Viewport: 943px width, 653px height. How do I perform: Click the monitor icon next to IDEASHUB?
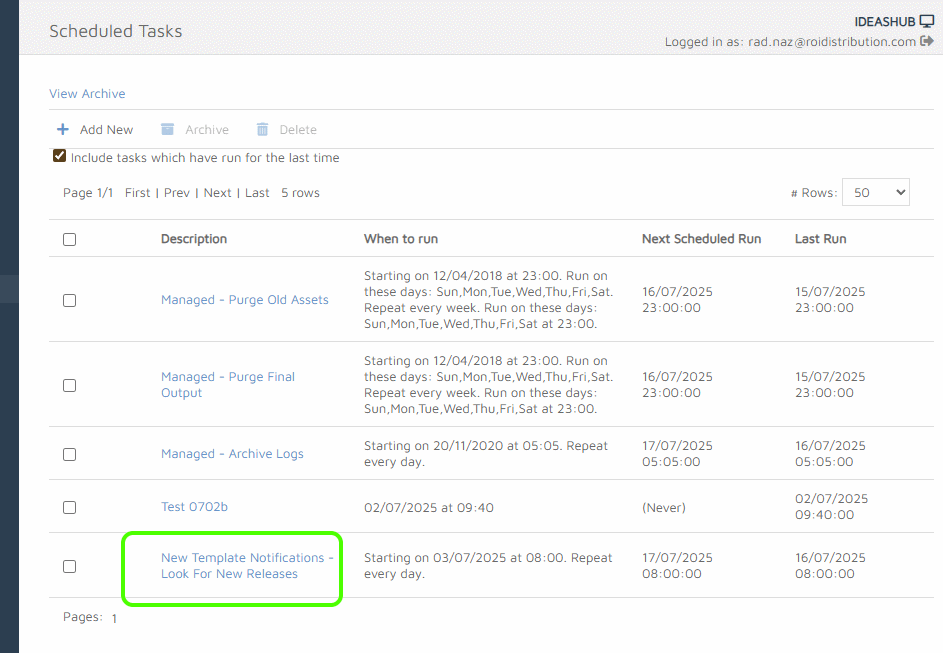(x=927, y=21)
